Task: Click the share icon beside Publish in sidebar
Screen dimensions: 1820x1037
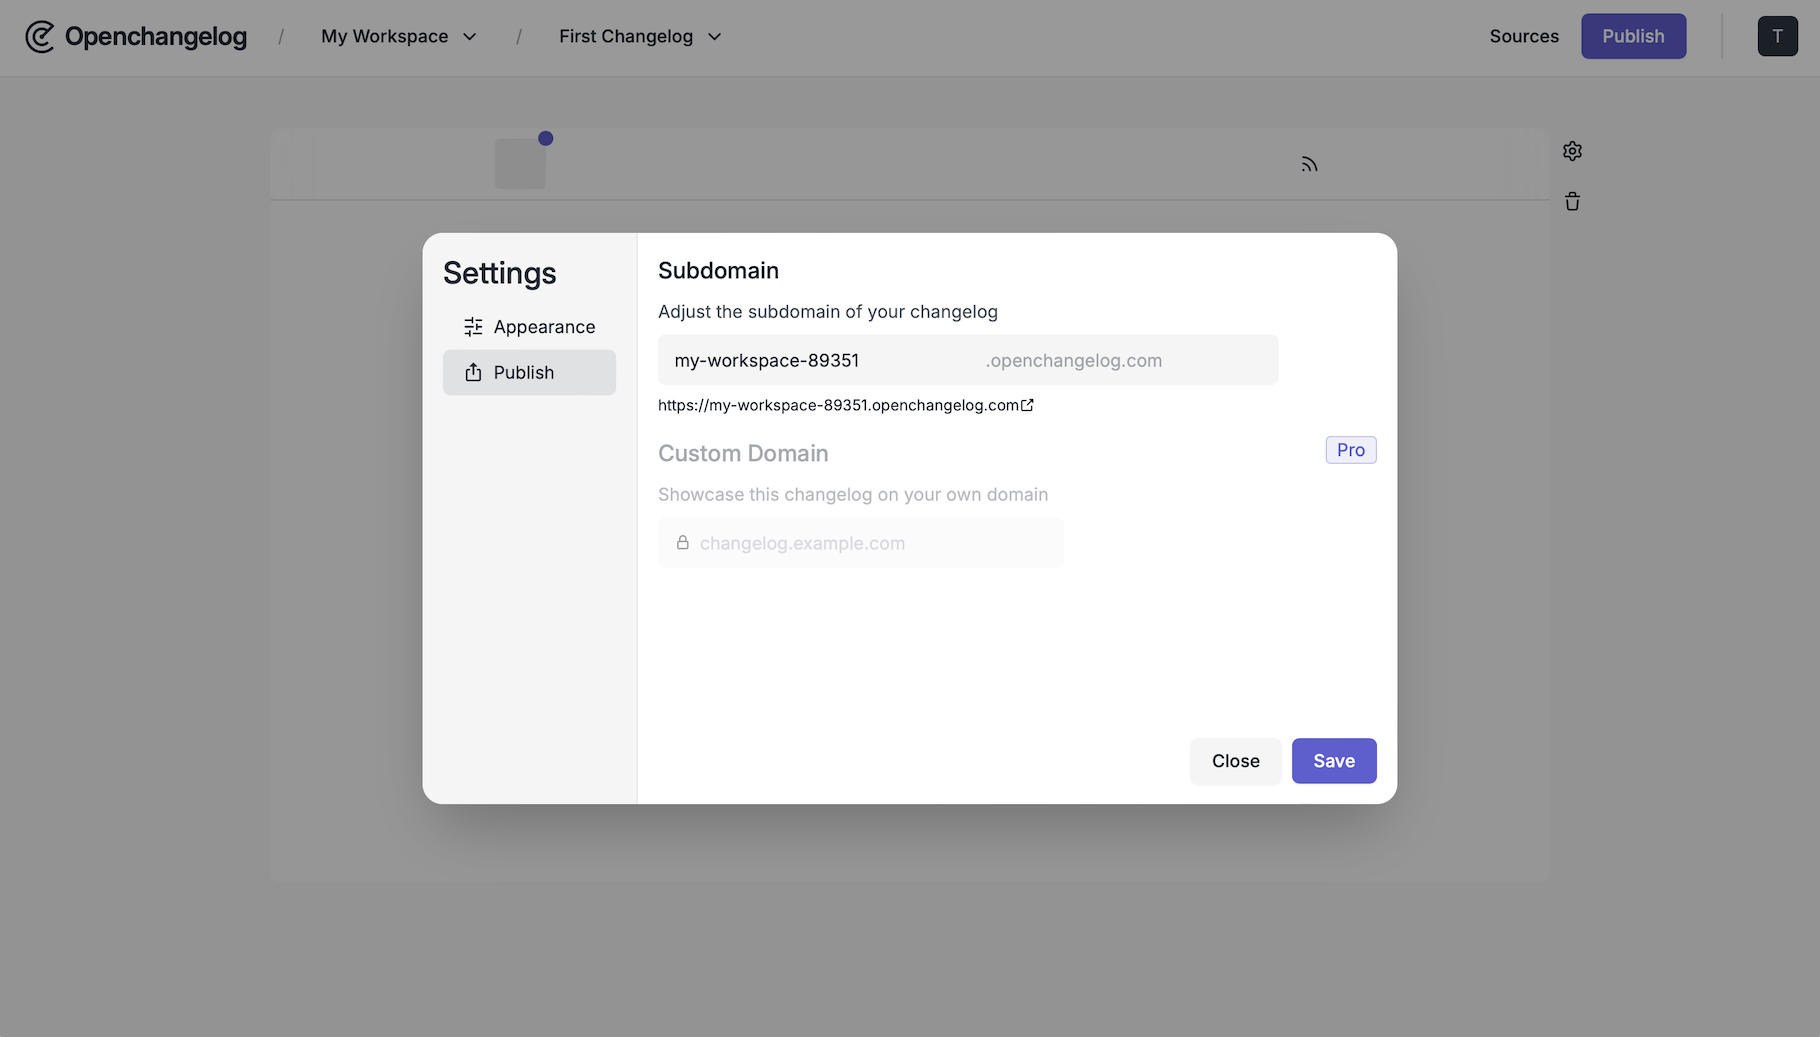Action: (472, 372)
